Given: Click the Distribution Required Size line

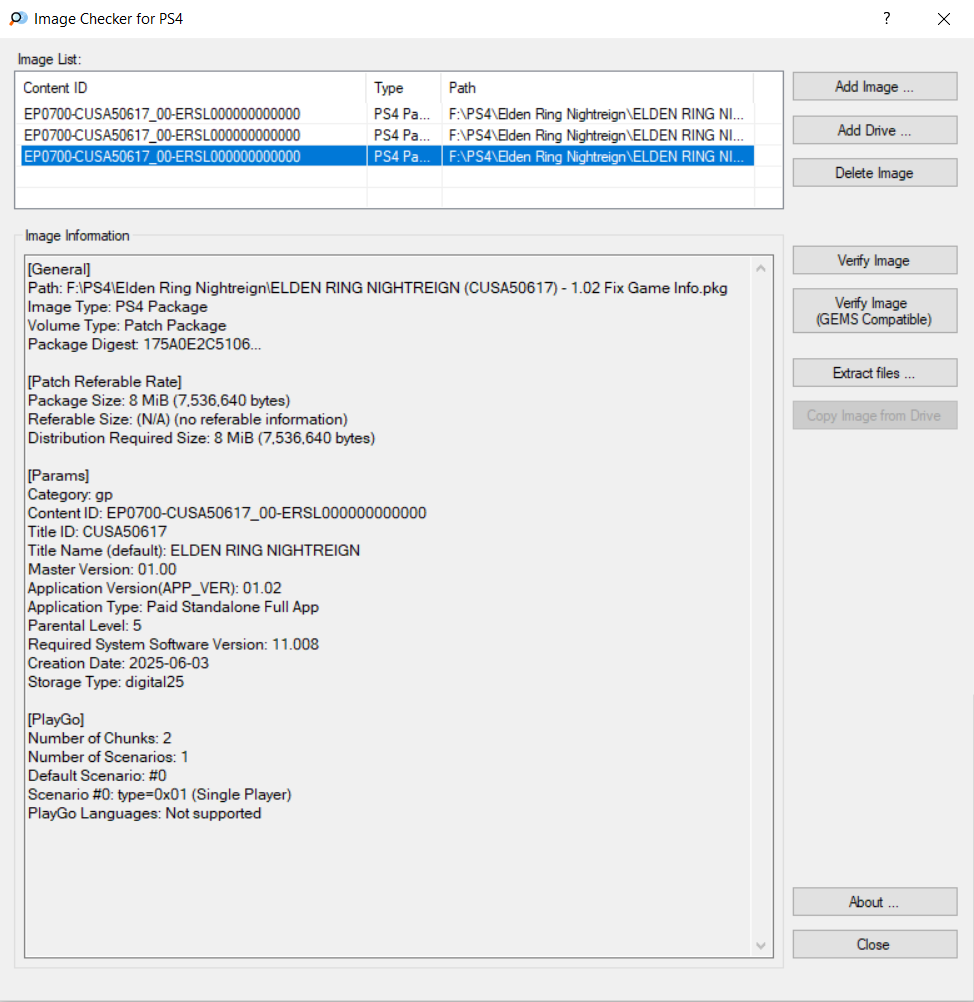Looking at the screenshot, I should [201, 438].
